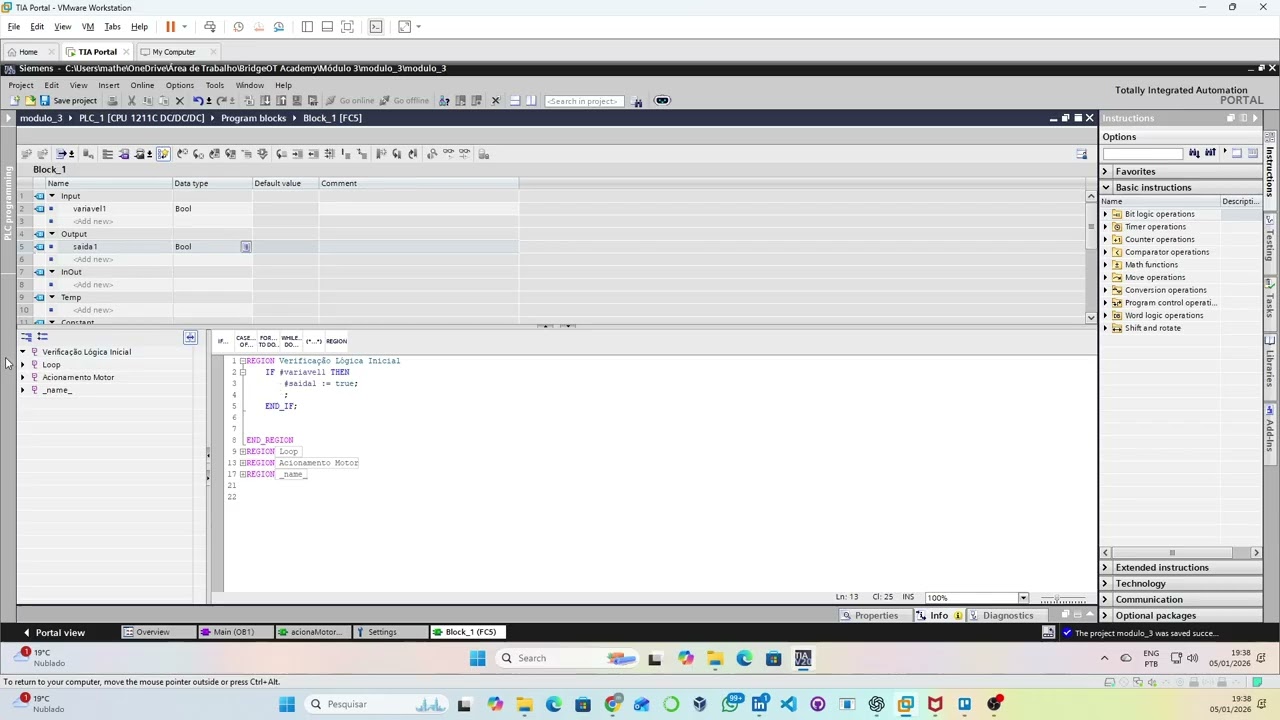Click the Go online button

pyautogui.click(x=350, y=101)
